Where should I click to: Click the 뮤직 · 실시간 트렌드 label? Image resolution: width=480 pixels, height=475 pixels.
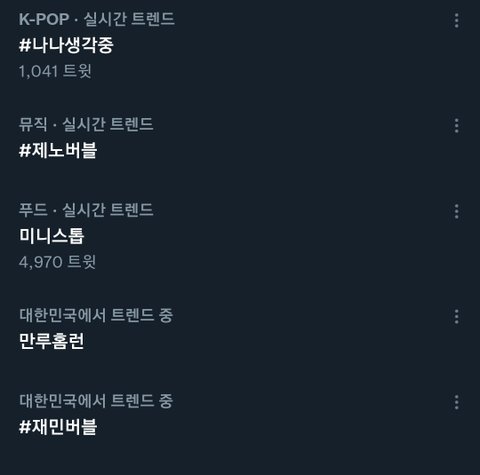point(86,124)
